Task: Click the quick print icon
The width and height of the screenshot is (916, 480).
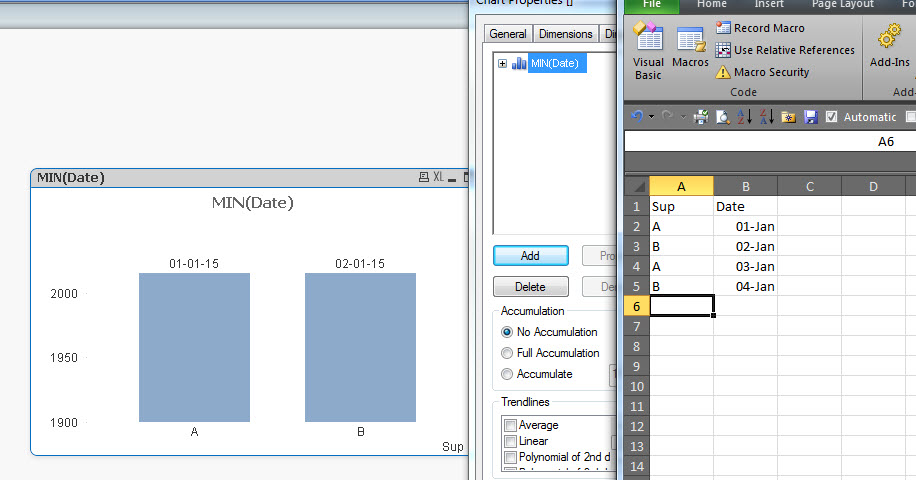Action: (701, 117)
